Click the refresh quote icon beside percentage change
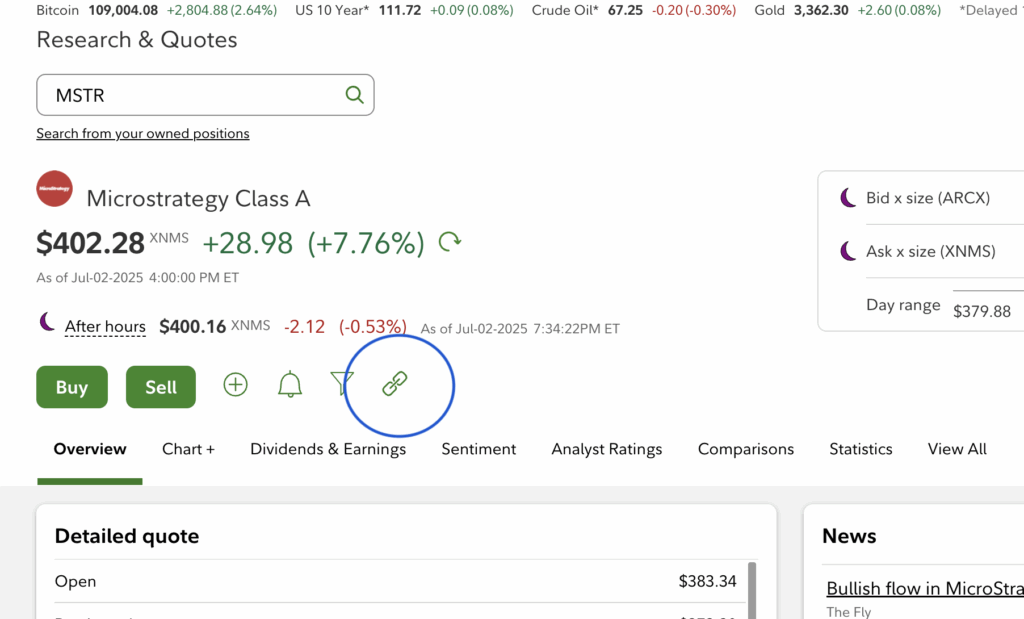This screenshot has width=1024, height=619. click(x=450, y=242)
